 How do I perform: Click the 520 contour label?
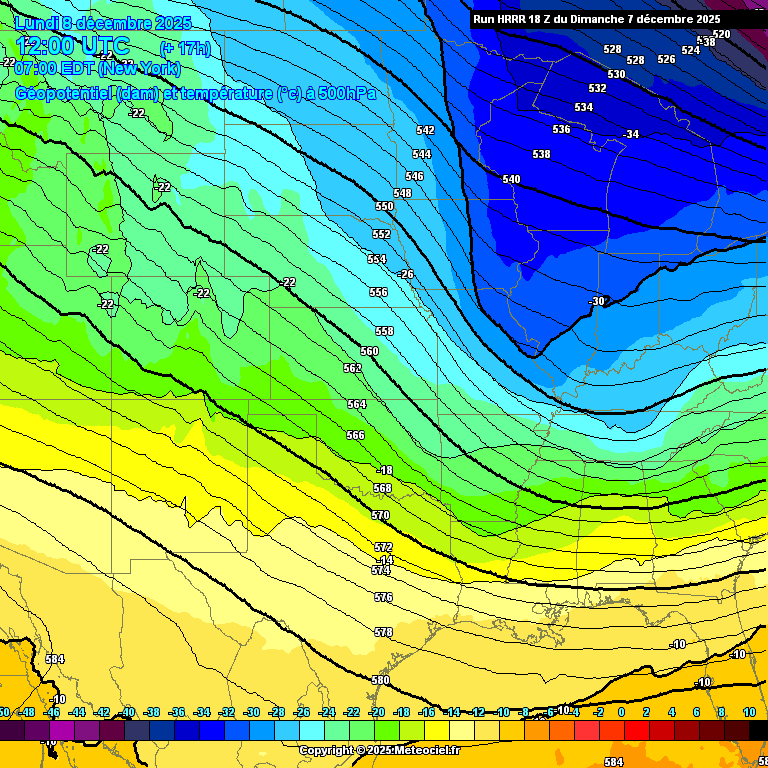tap(721, 34)
